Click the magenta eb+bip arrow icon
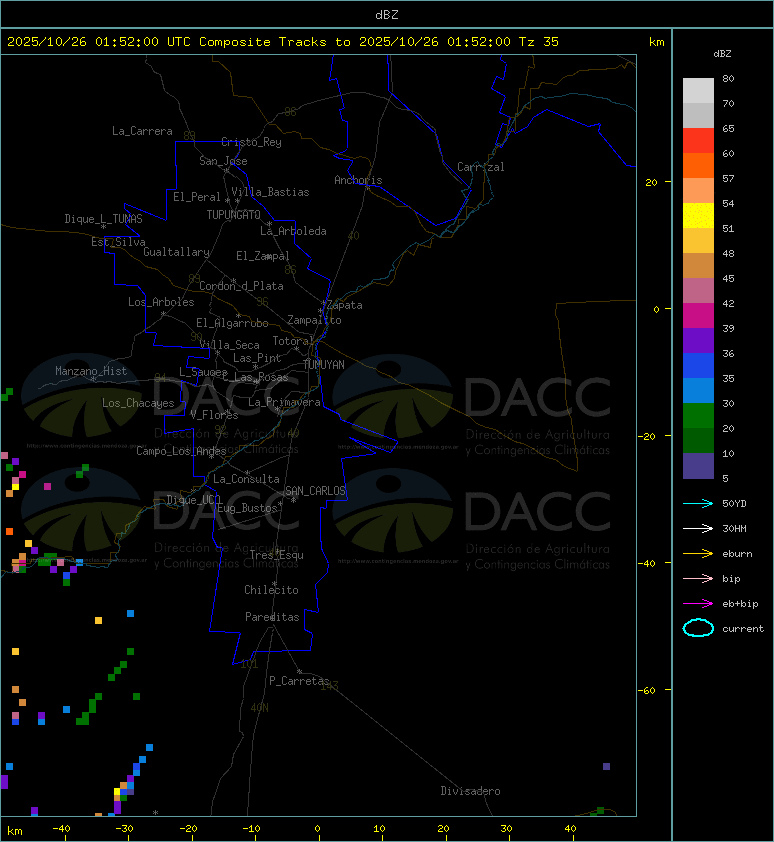The image size is (774, 842). (x=698, y=604)
